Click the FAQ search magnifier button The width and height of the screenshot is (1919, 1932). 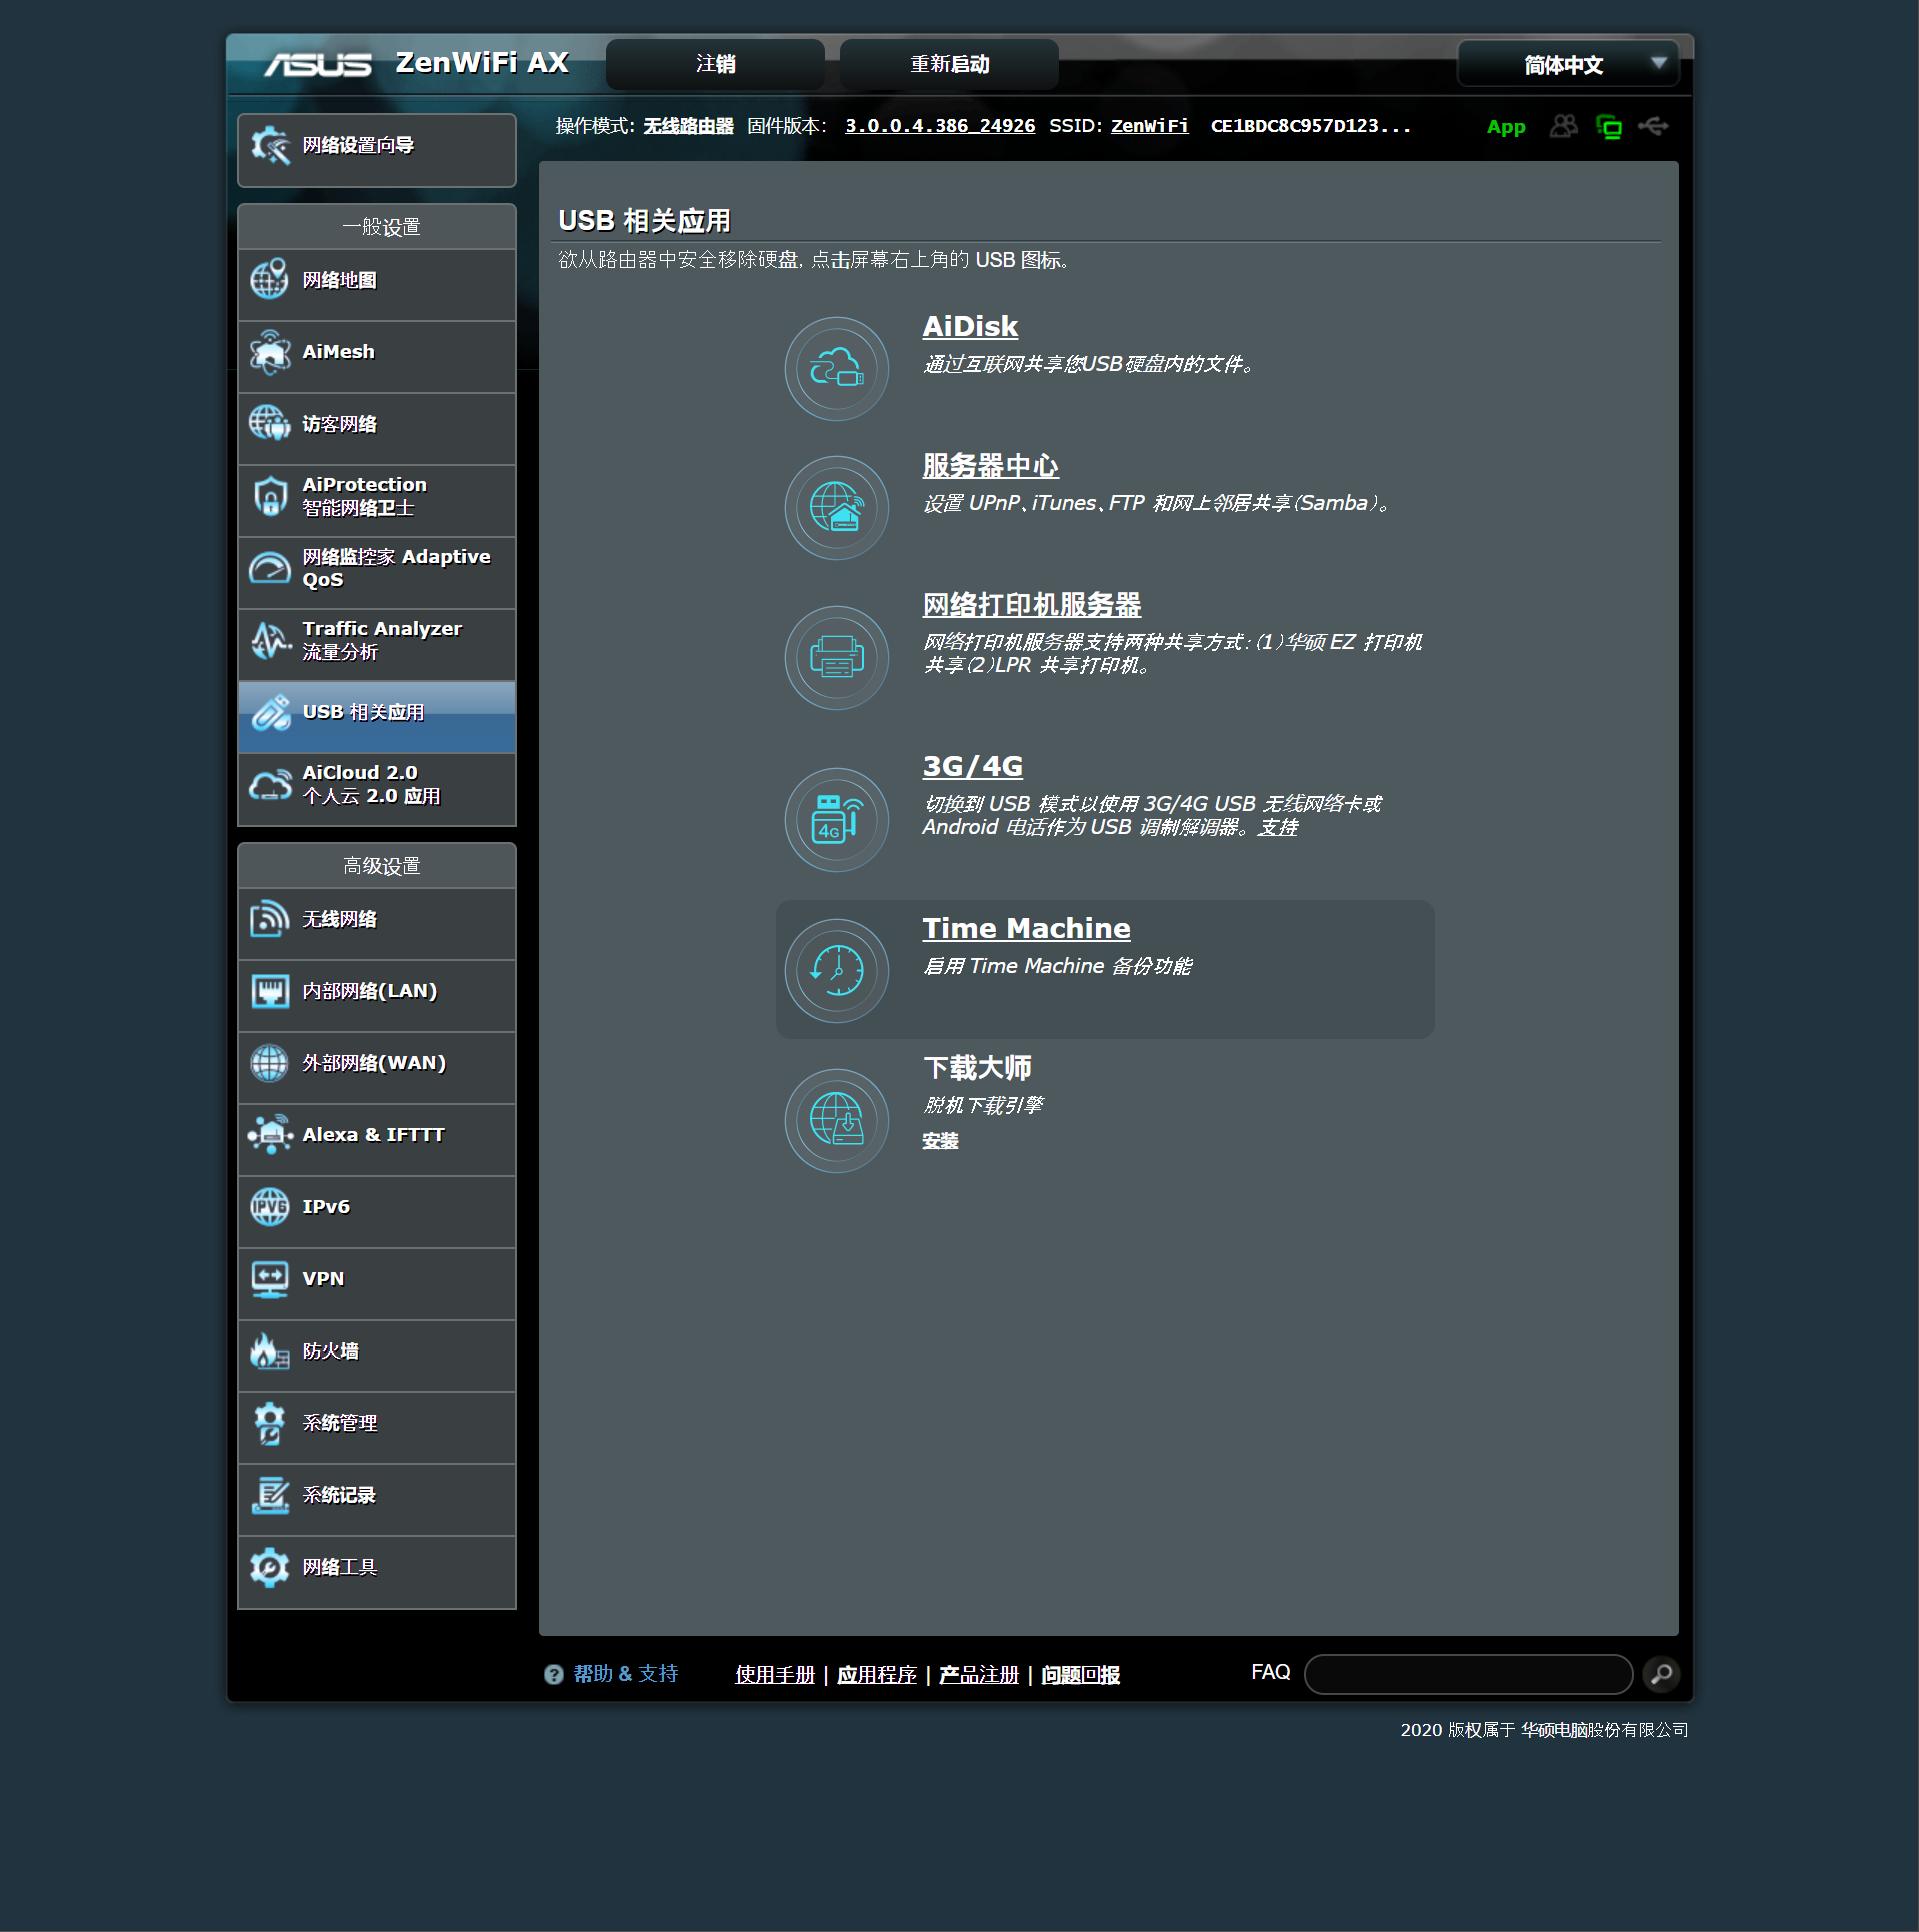point(1661,1674)
